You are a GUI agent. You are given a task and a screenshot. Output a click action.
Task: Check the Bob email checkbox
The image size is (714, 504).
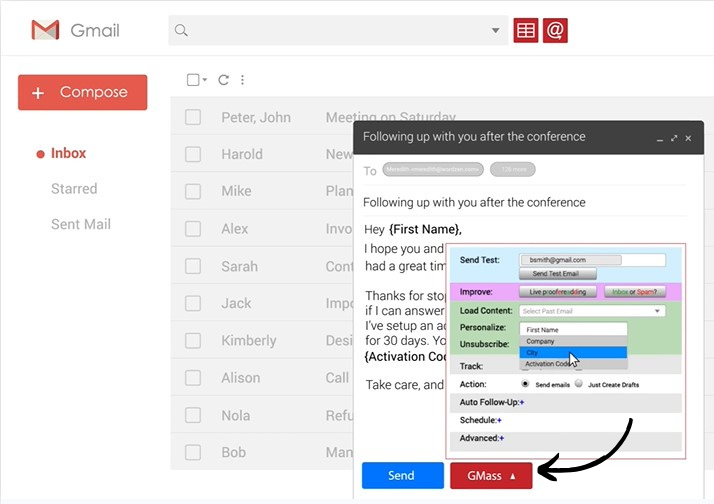193,453
